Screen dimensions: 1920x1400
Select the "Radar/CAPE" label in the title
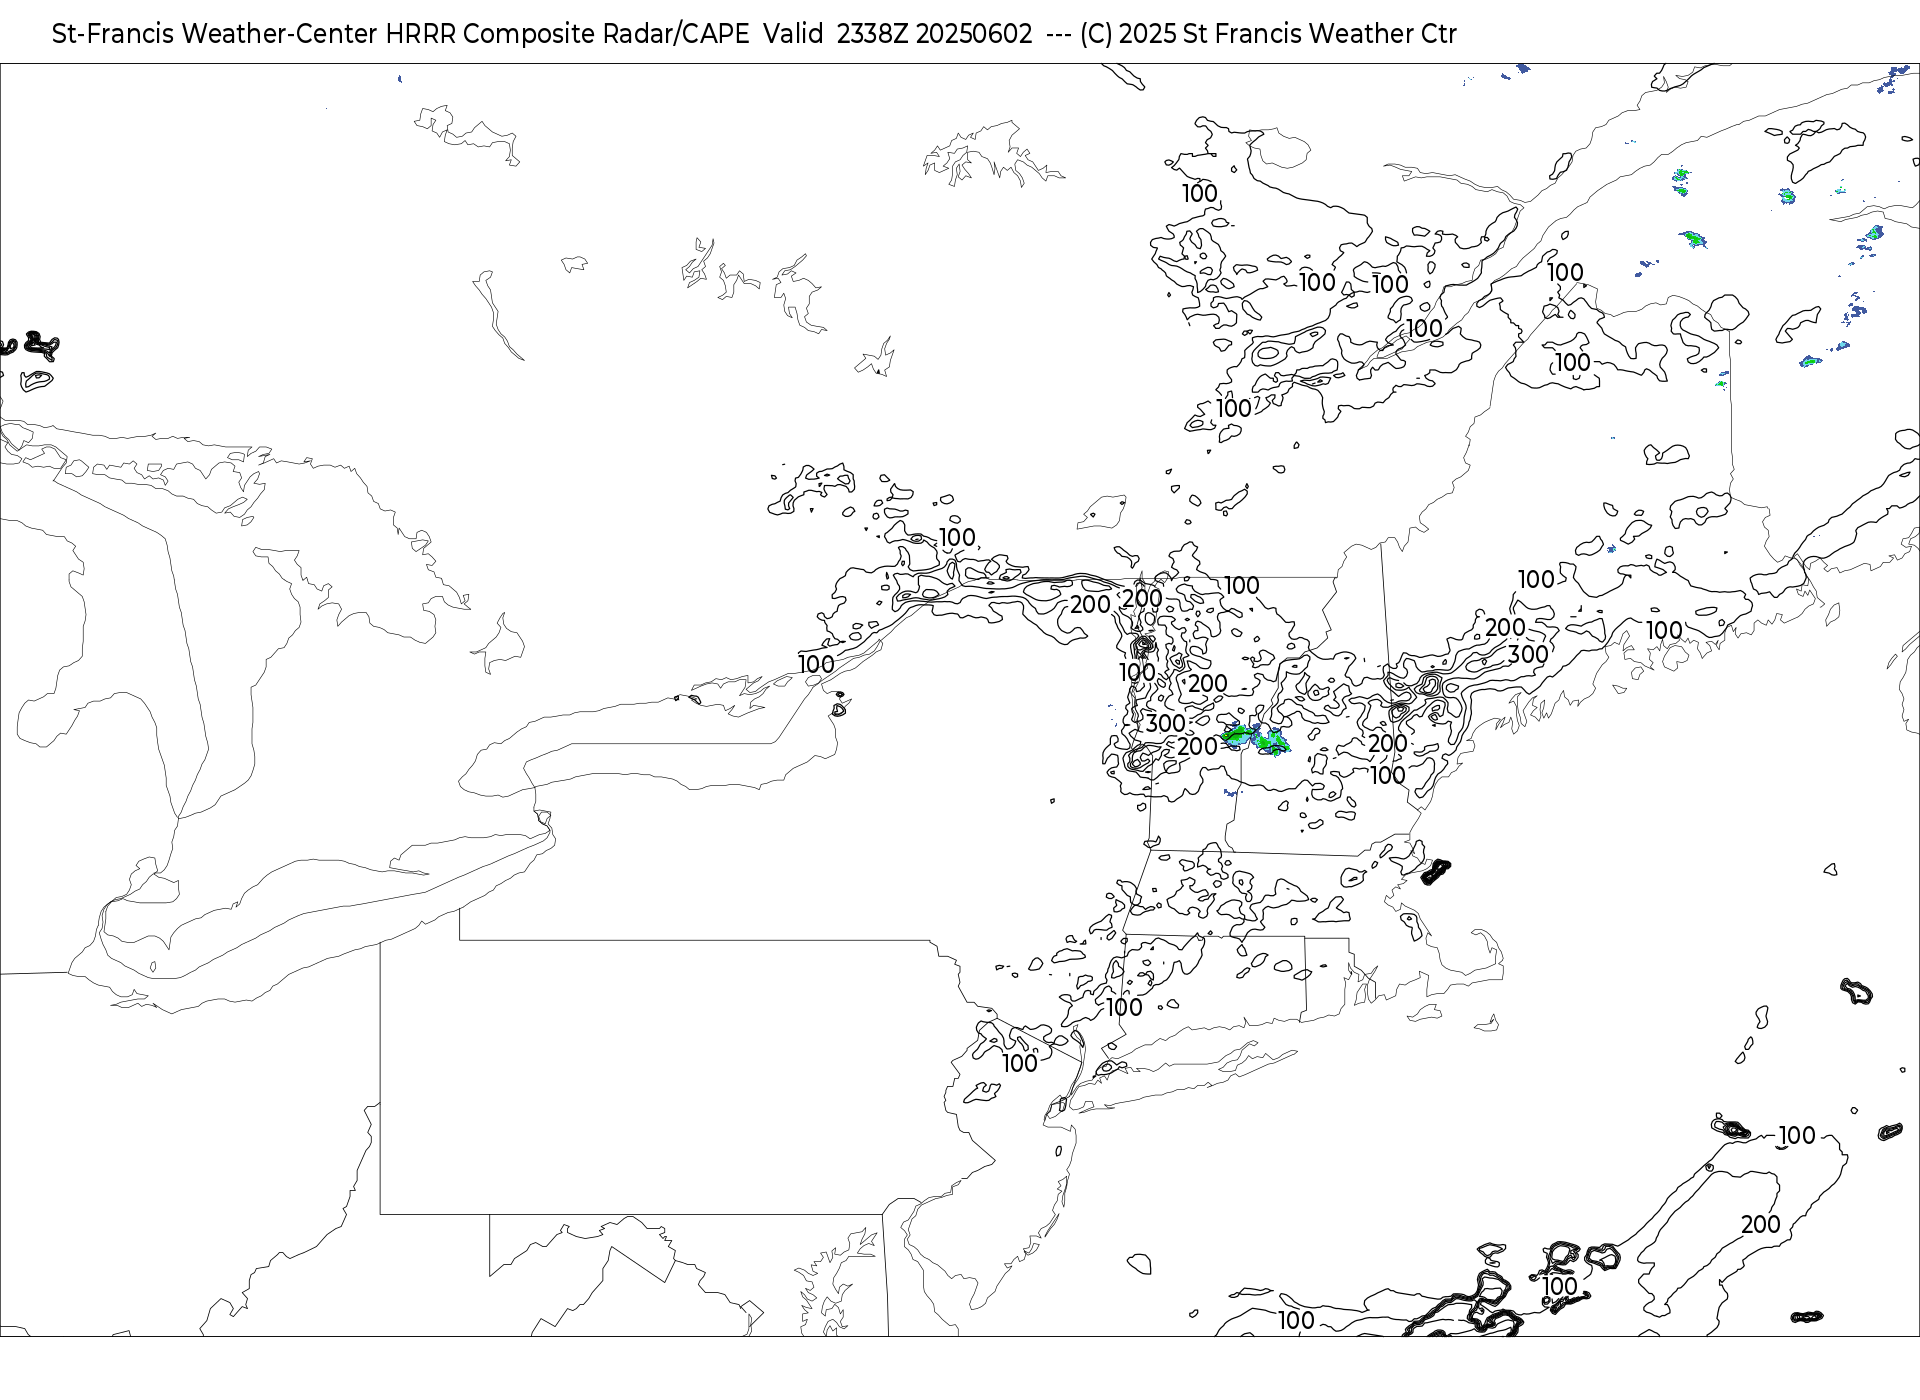(x=676, y=34)
